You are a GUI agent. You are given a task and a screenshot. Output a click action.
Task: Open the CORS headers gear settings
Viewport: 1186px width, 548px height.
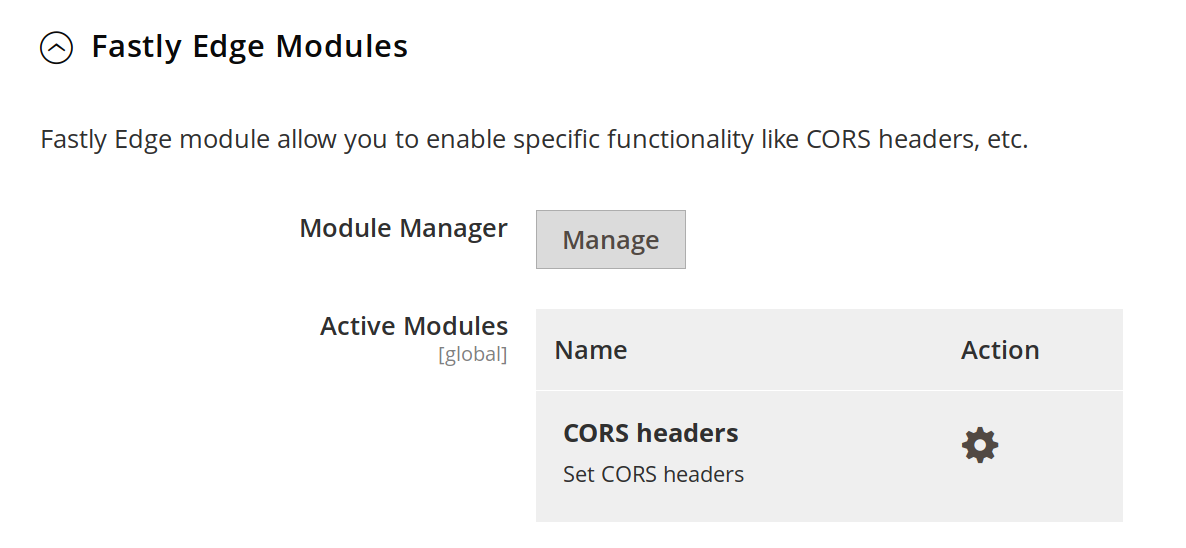pyautogui.click(x=979, y=445)
